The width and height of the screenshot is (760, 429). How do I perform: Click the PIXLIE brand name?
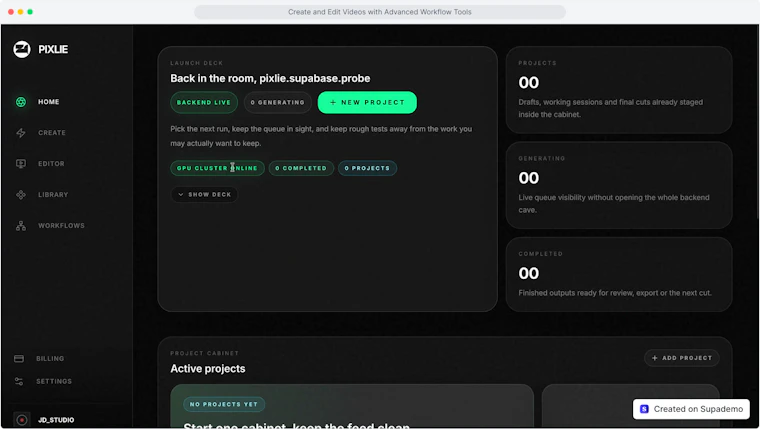[53, 49]
